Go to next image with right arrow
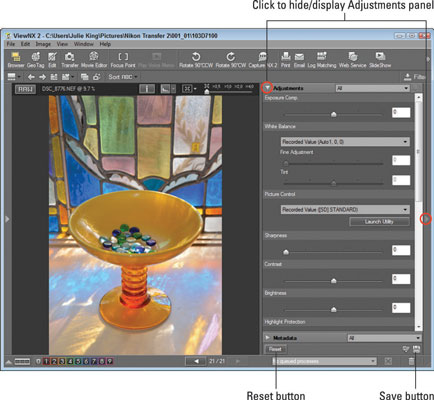This screenshot has height=400, width=434. point(42,77)
